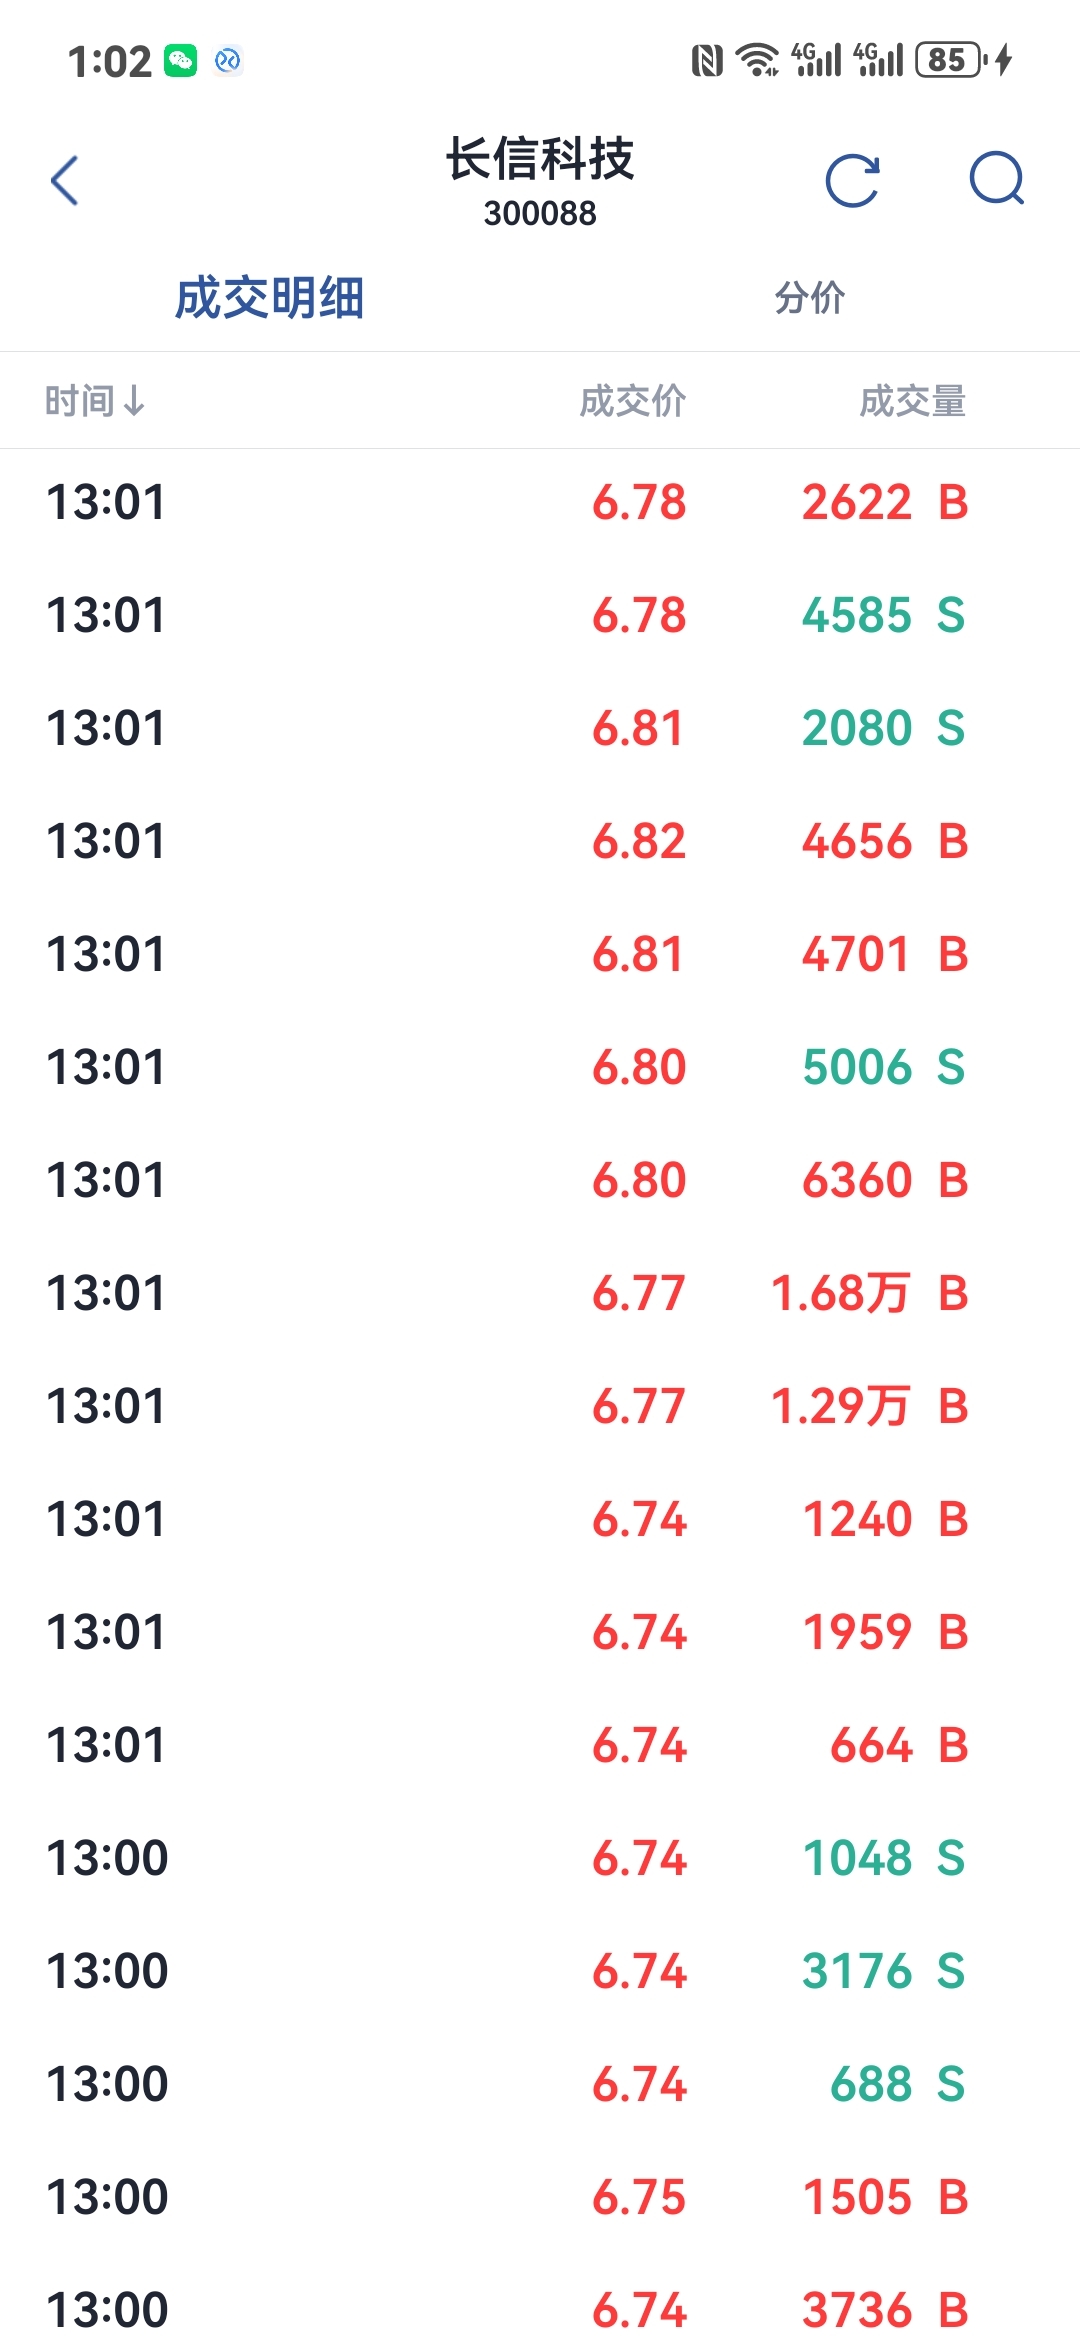
Task: Switch to the 分价 tab
Action: [x=810, y=298]
